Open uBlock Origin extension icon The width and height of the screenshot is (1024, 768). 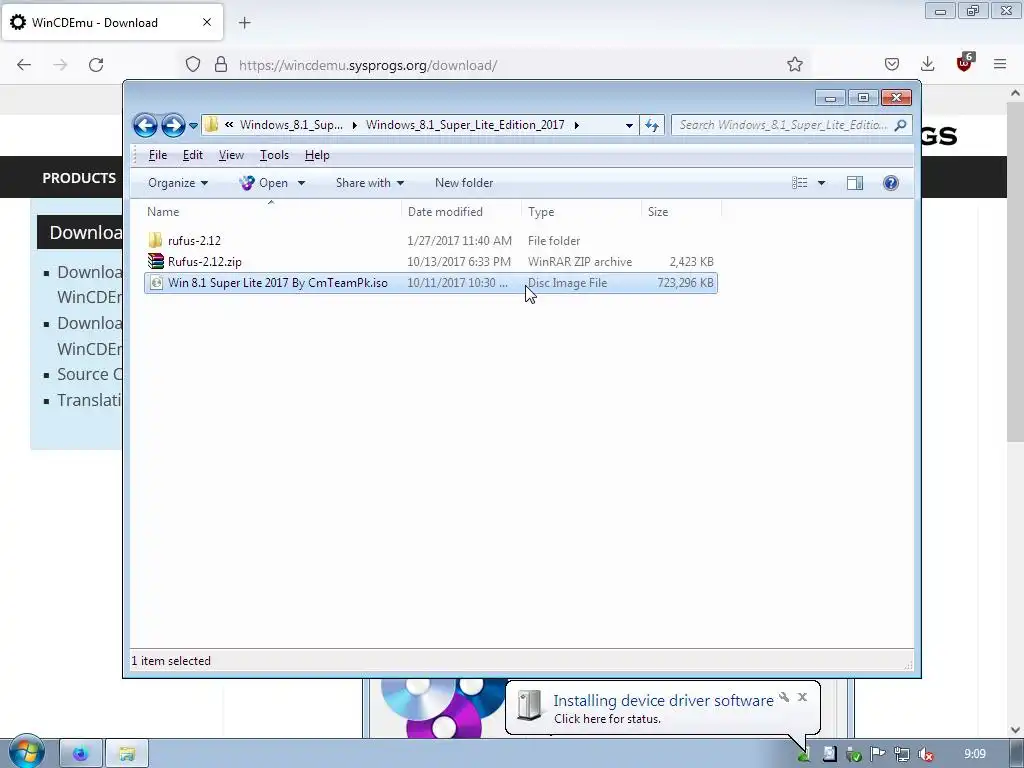[x=965, y=62]
